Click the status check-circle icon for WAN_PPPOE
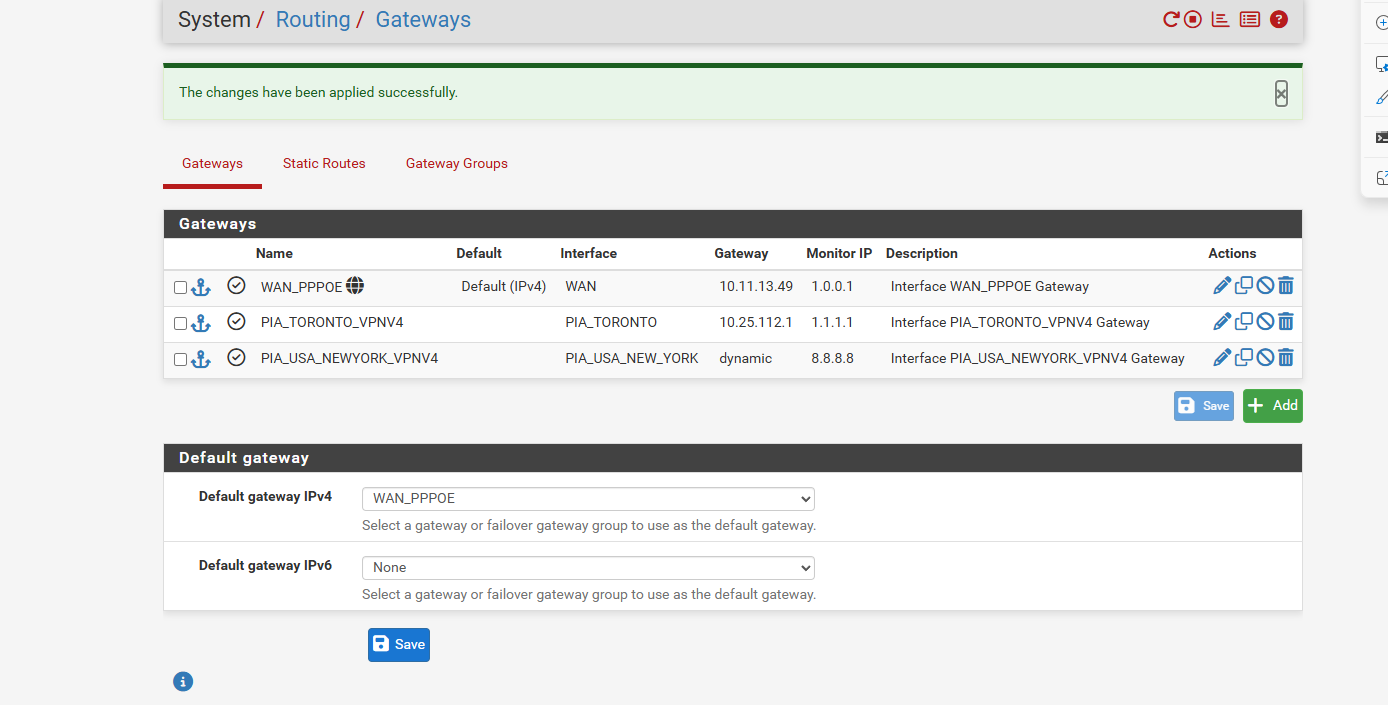1388x705 pixels. pyautogui.click(x=236, y=285)
